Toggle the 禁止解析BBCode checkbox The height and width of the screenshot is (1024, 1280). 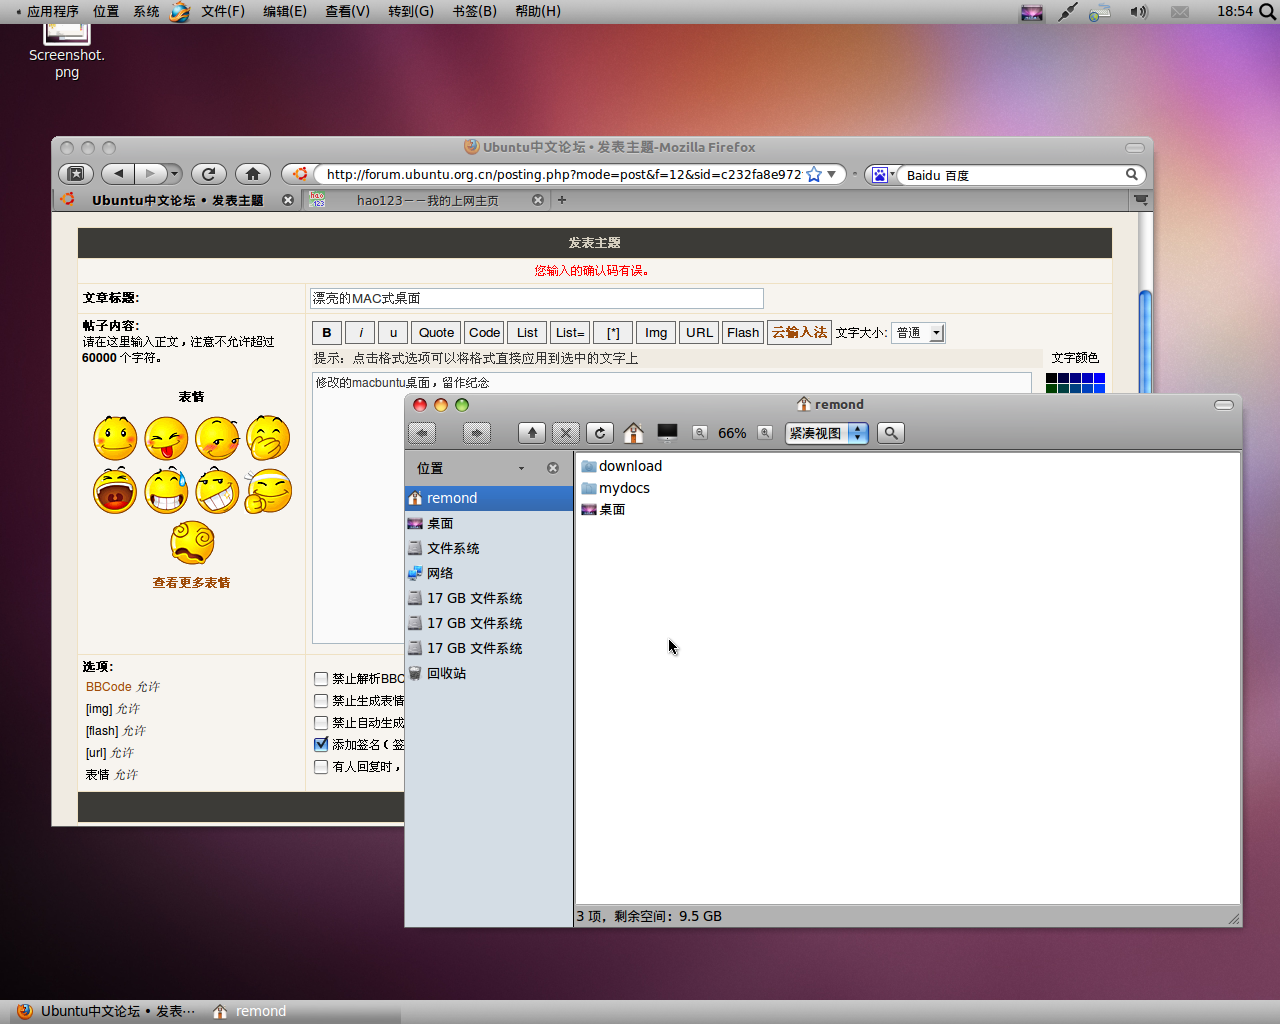coord(321,679)
